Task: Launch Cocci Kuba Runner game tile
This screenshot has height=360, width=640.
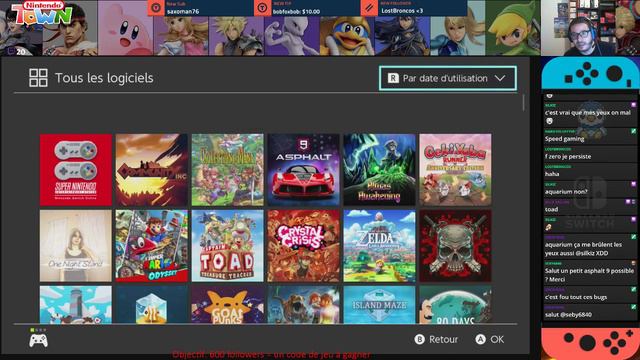Action: [x=455, y=170]
